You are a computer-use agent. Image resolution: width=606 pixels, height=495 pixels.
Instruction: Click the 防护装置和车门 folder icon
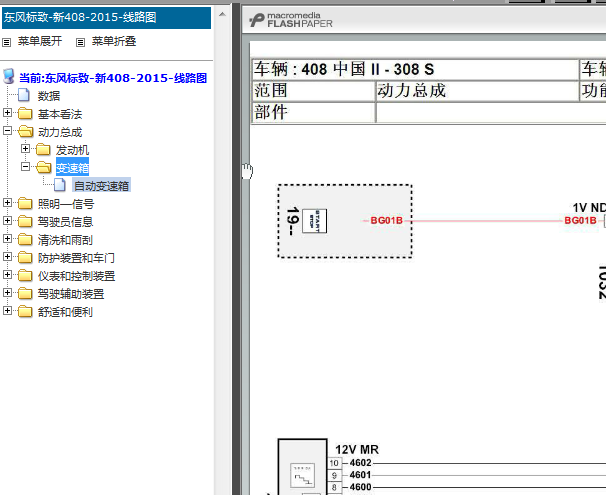(x=25, y=257)
